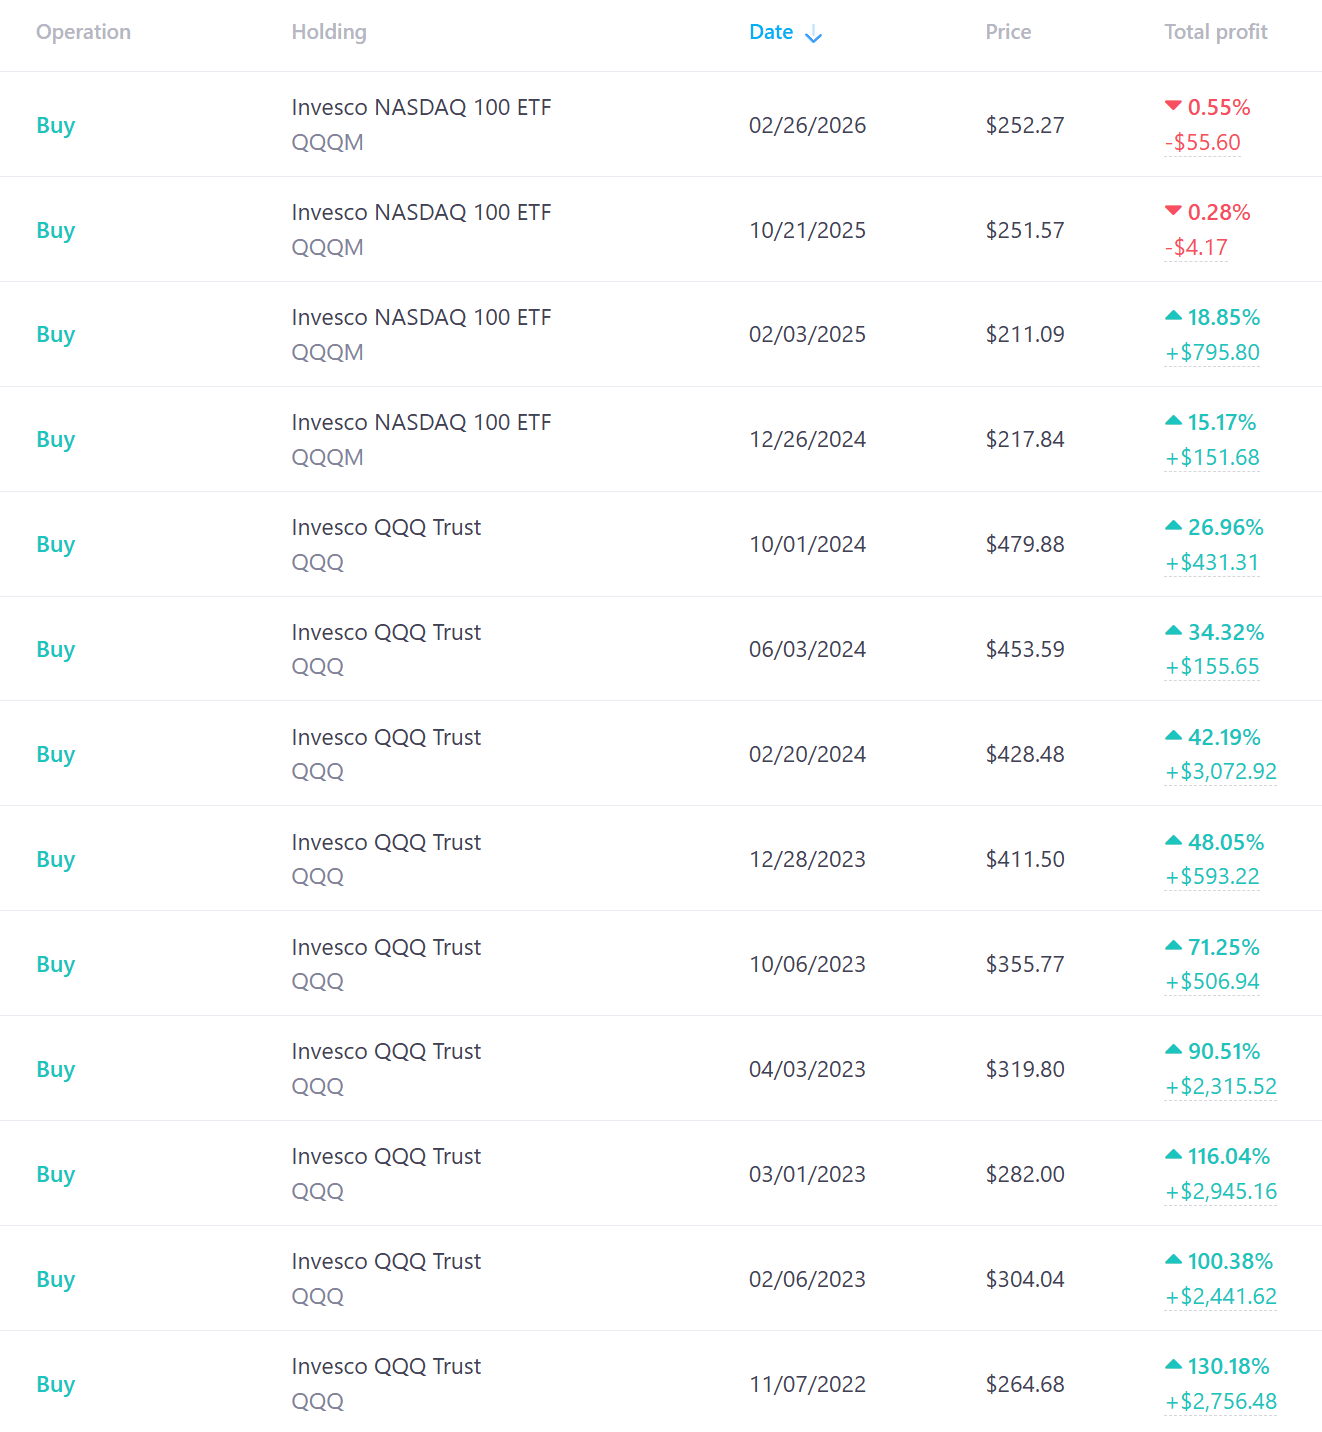Select the QQQM ticker on 12/26/2024 row
This screenshot has height=1432, width=1322.
(x=327, y=458)
